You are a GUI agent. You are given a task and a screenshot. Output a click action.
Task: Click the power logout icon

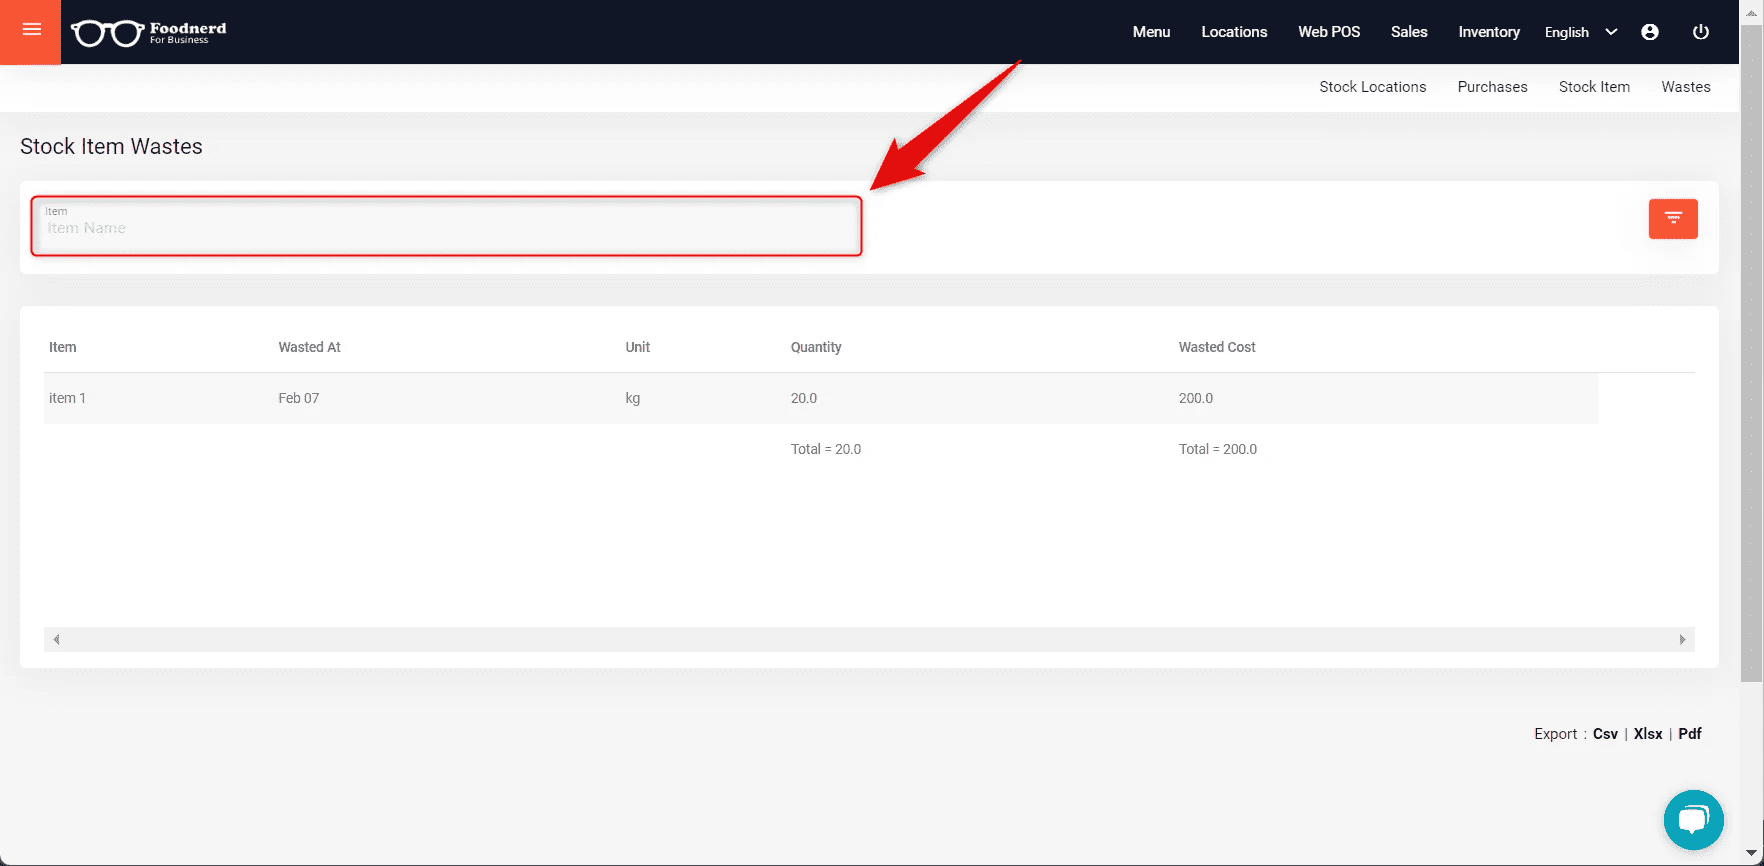click(x=1700, y=32)
